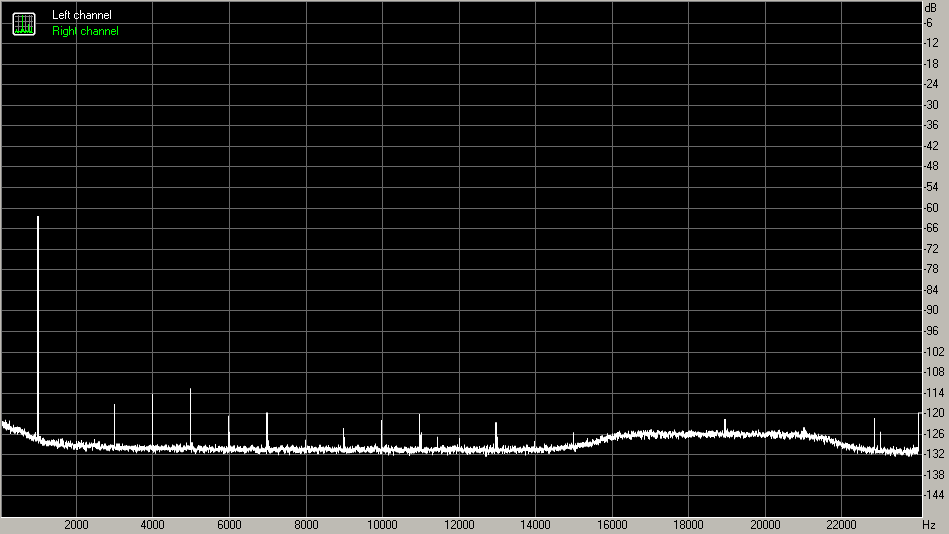Click the -24 dB scale label
Screen dimensions: 949x534
point(931,85)
